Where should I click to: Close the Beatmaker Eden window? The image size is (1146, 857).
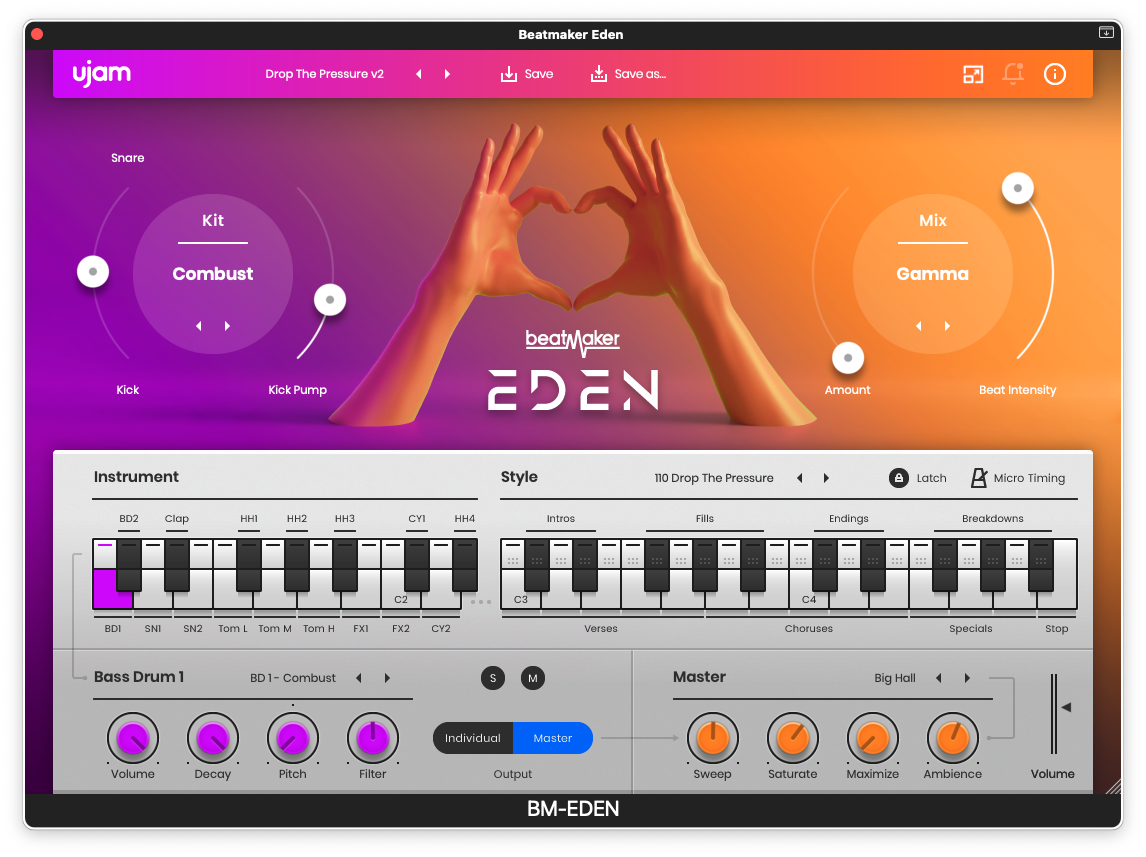click(x=37, y=34)
